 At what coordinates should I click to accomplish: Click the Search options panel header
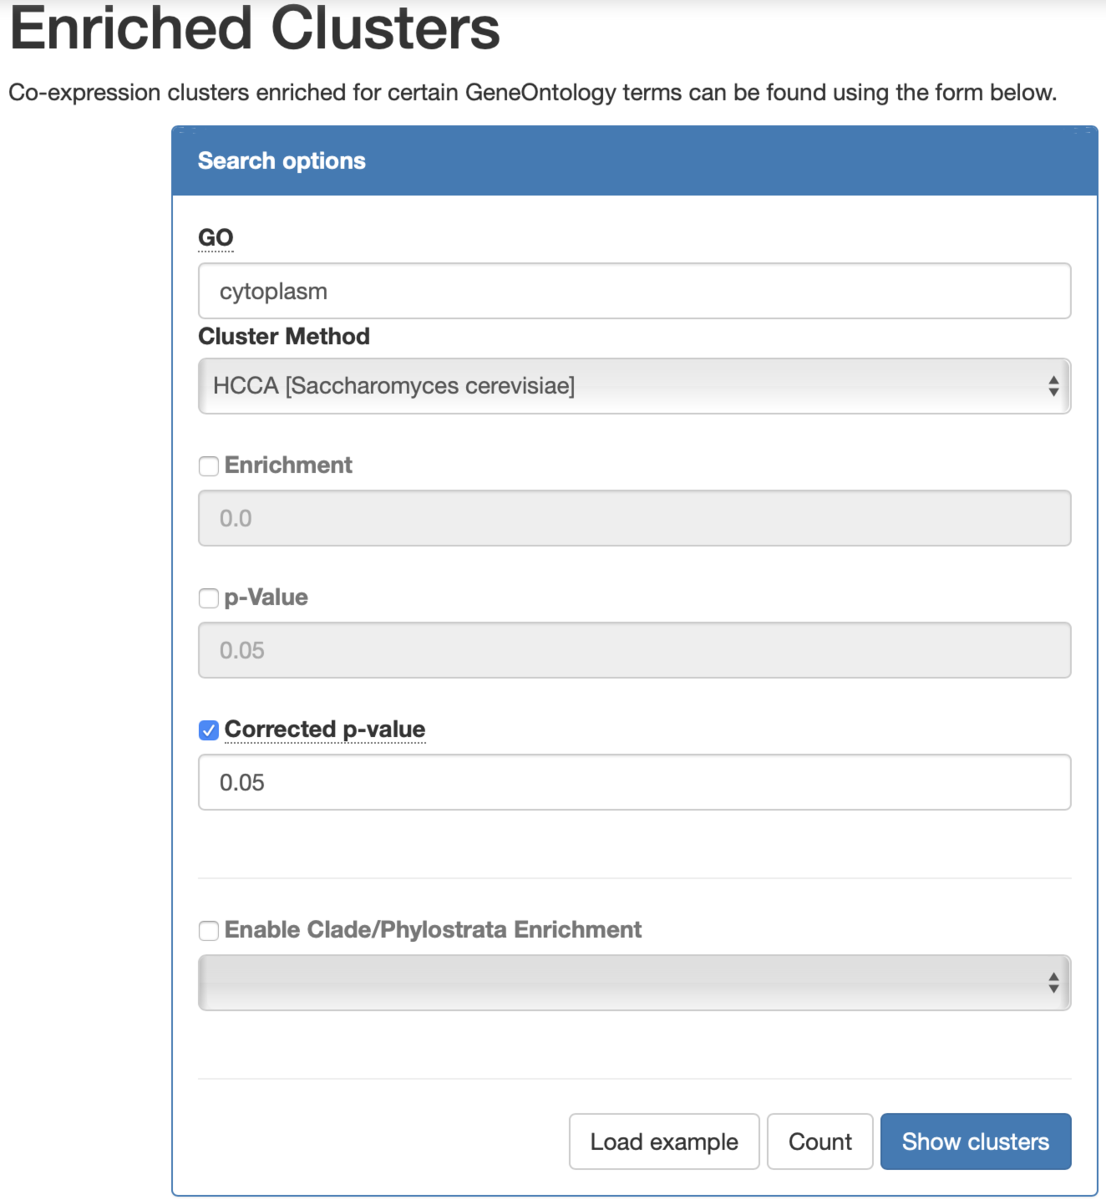pos(634,161)
